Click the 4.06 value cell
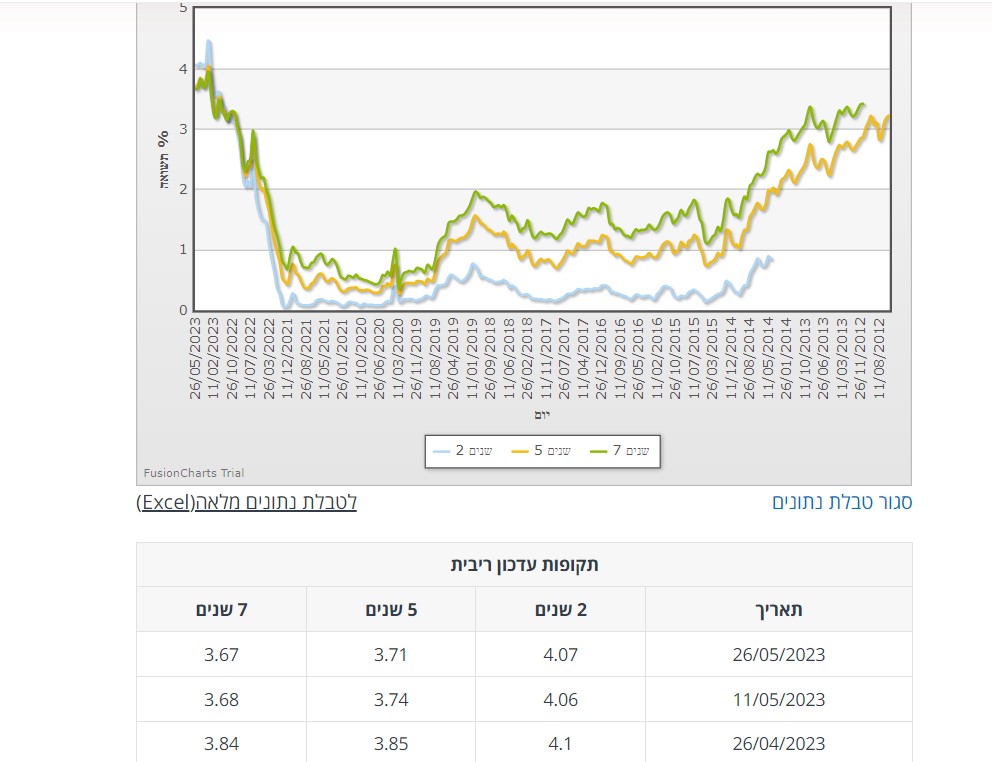 561,699
